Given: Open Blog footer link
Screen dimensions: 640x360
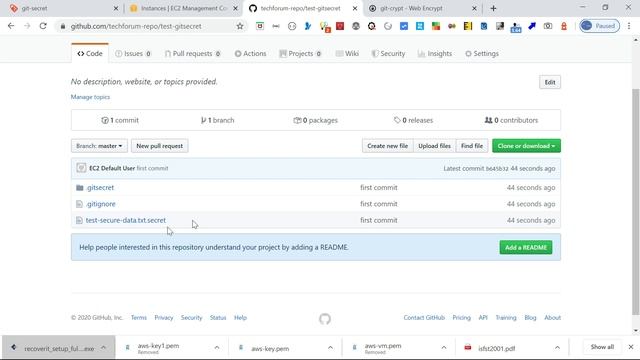Looking at the screenshot, I should click(x=530, y=318).
